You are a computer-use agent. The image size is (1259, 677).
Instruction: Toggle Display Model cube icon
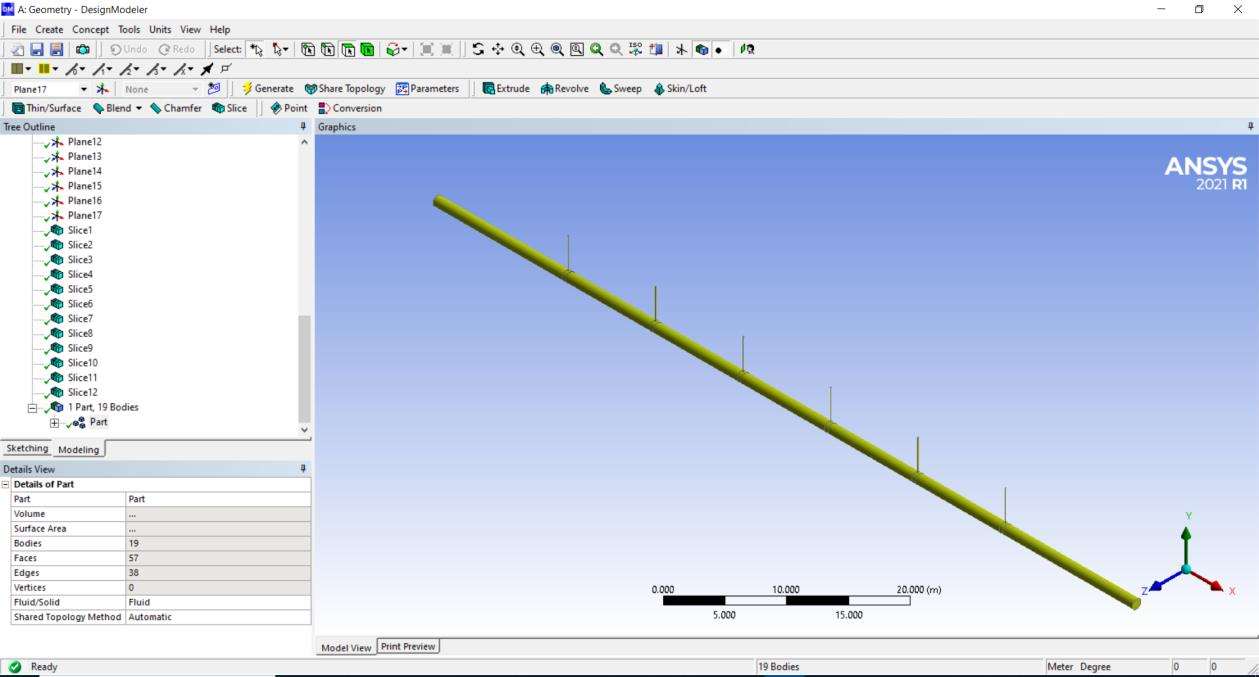(x=701, y=49)
